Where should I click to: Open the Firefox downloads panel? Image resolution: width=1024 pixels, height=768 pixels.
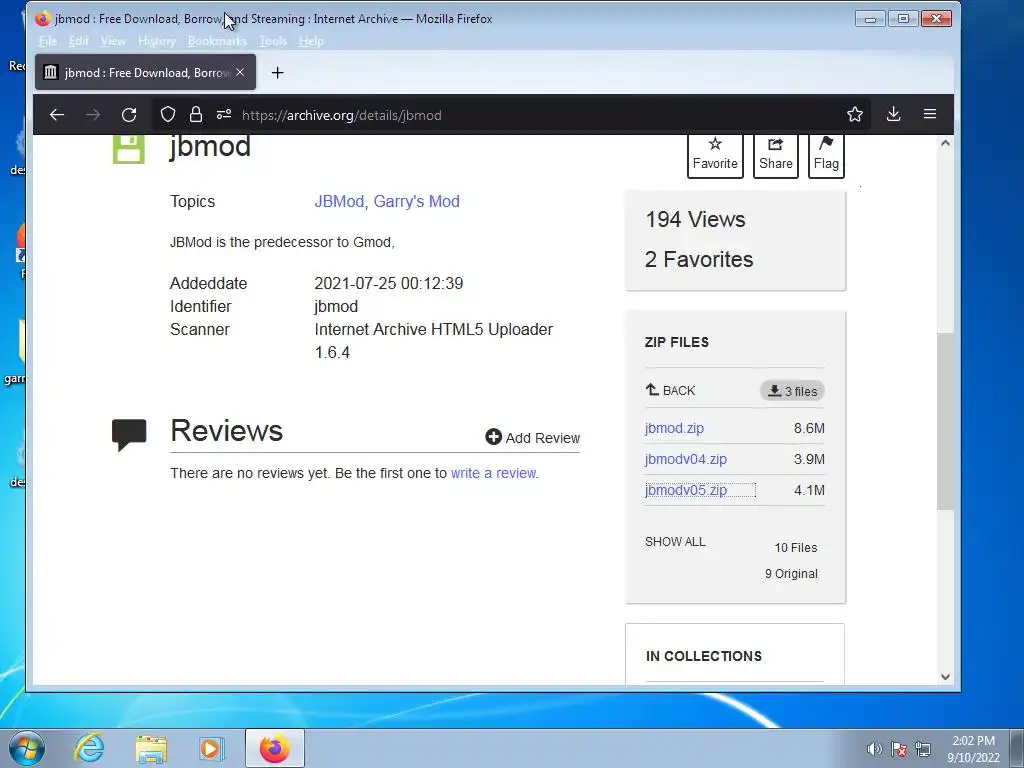(893, 114)
